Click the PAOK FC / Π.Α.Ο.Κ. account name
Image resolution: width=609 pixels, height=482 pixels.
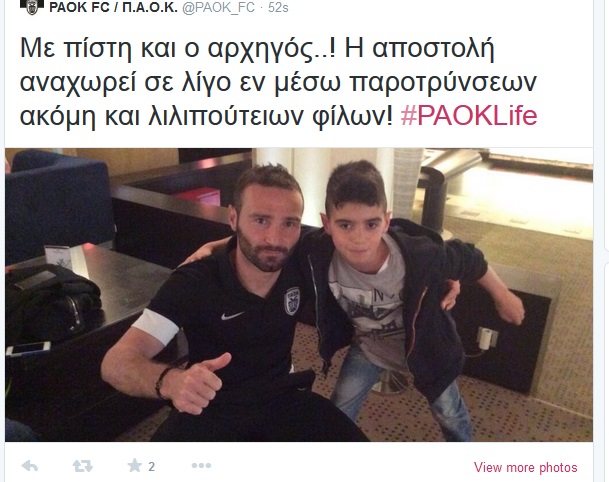[113, 7]
